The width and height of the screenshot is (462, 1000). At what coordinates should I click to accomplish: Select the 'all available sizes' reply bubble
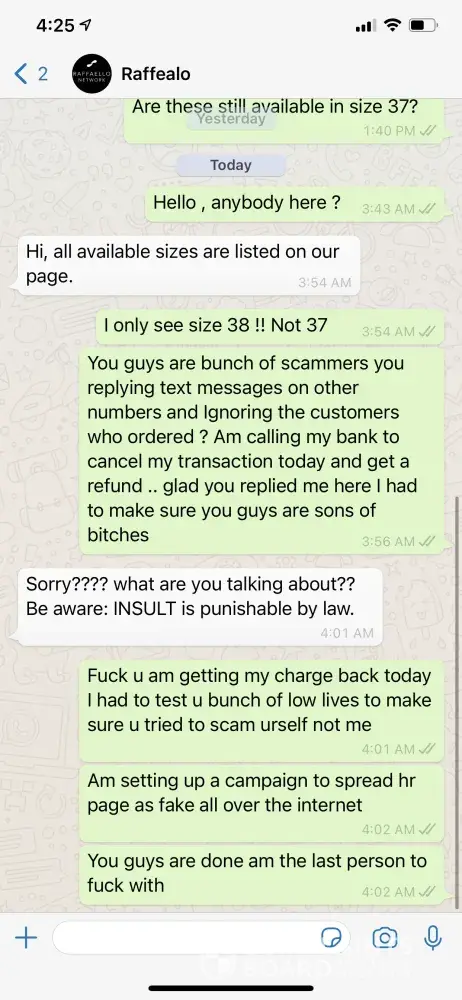[185, 265]
